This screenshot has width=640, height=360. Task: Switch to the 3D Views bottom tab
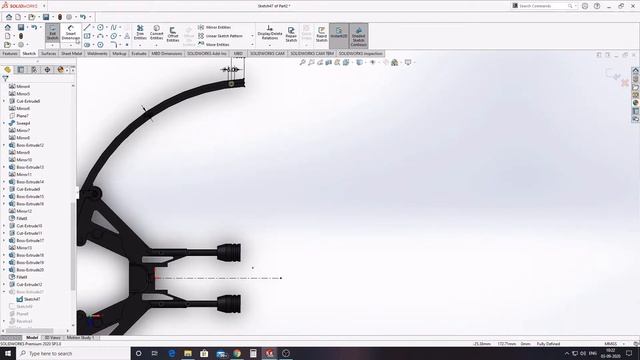pyautogui.click(x=52, y=338)
